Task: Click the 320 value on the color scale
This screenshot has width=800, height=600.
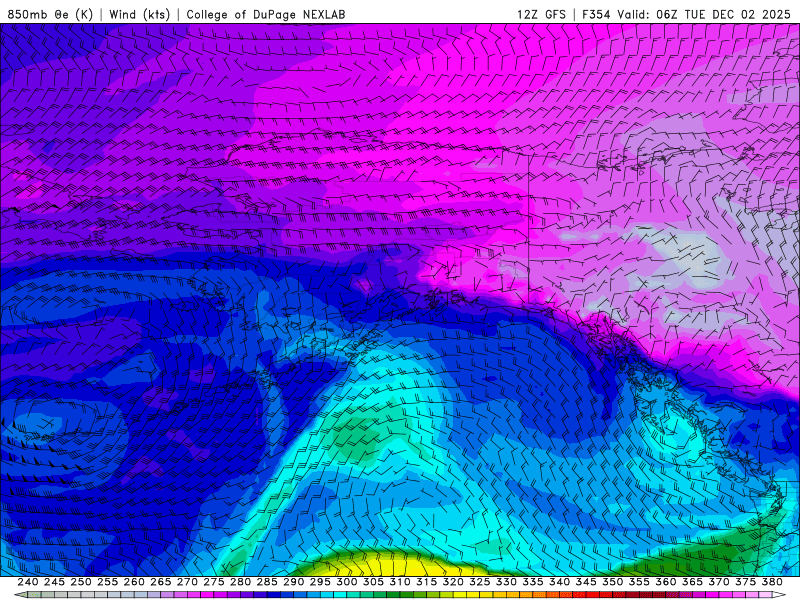Action: point(453,582)
